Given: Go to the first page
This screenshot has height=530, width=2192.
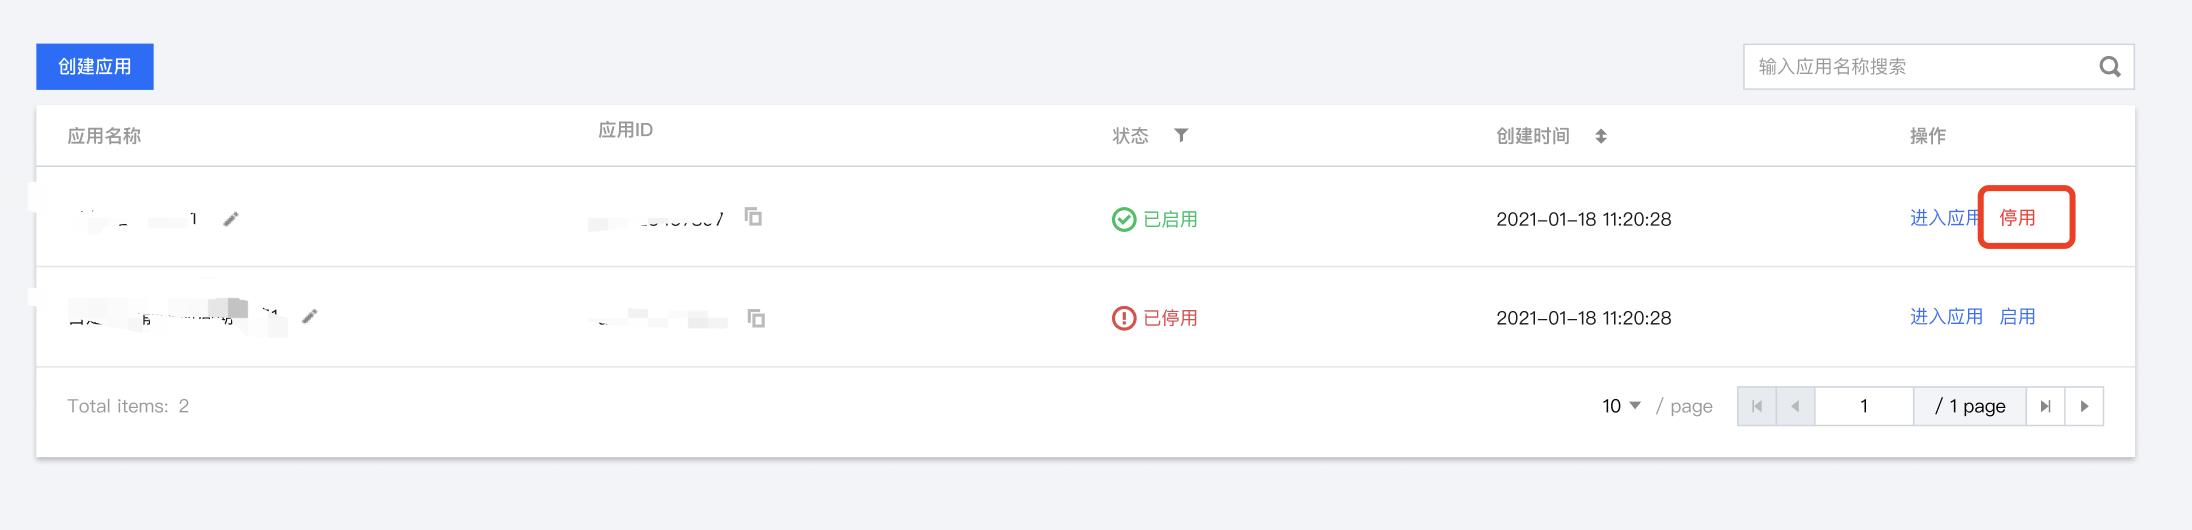Looking at the screenshot, I should tap(1757, 406).
